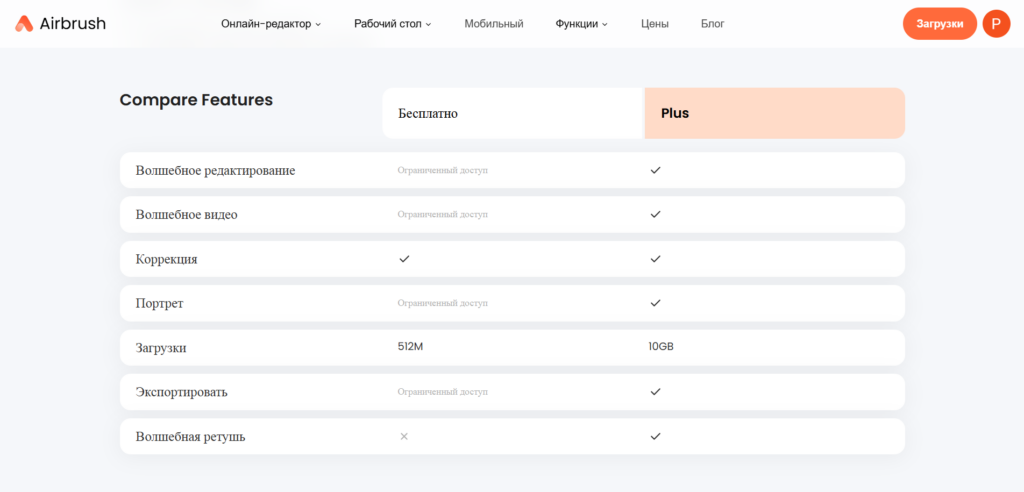Click the Экспортировать feature label
This screenshot has width=1024, height=492.
click(x=182, y=393)
